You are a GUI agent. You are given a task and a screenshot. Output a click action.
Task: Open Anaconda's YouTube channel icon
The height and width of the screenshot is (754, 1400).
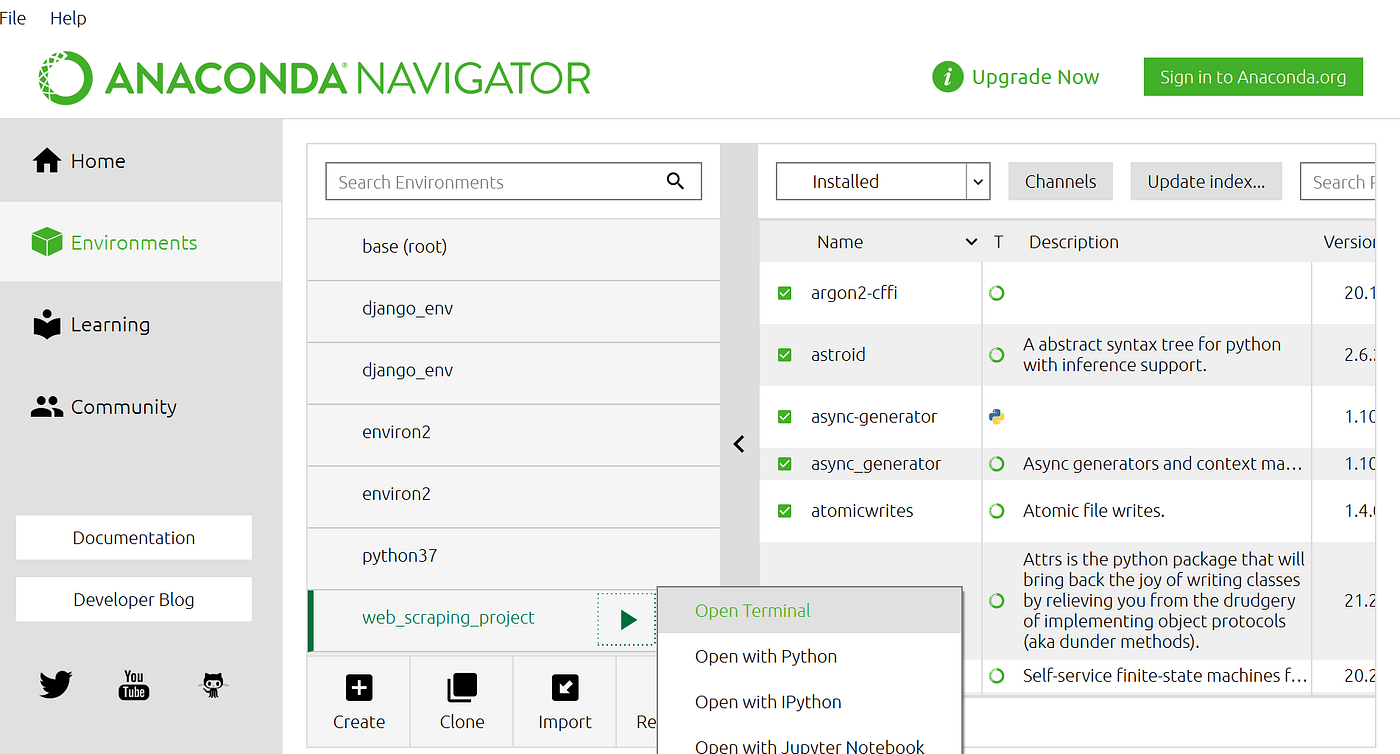pyautogui.click(x=133, y=685)
